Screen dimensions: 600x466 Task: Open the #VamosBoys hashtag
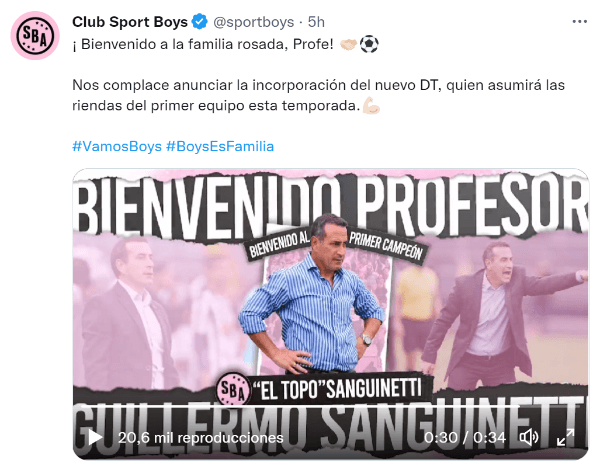point(117,146)
